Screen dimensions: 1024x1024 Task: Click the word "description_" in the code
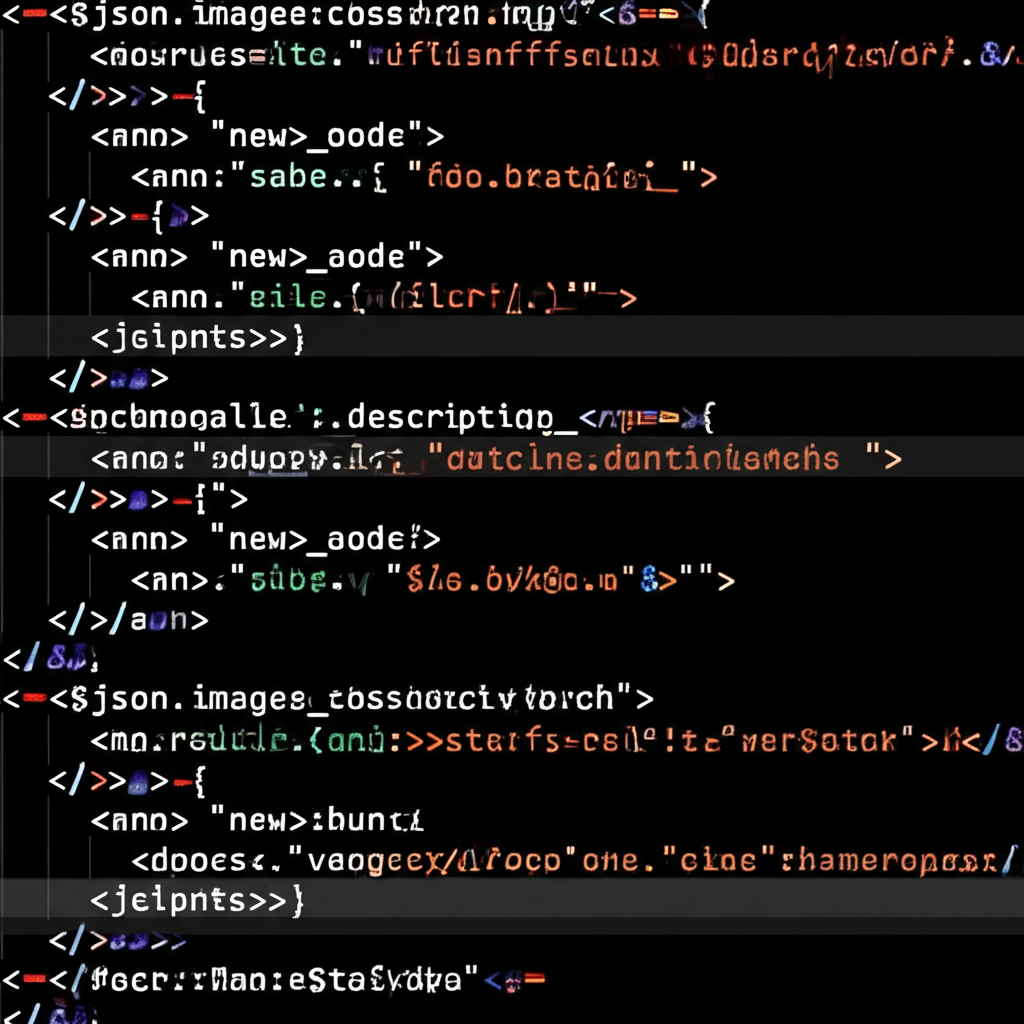[454, 419]
